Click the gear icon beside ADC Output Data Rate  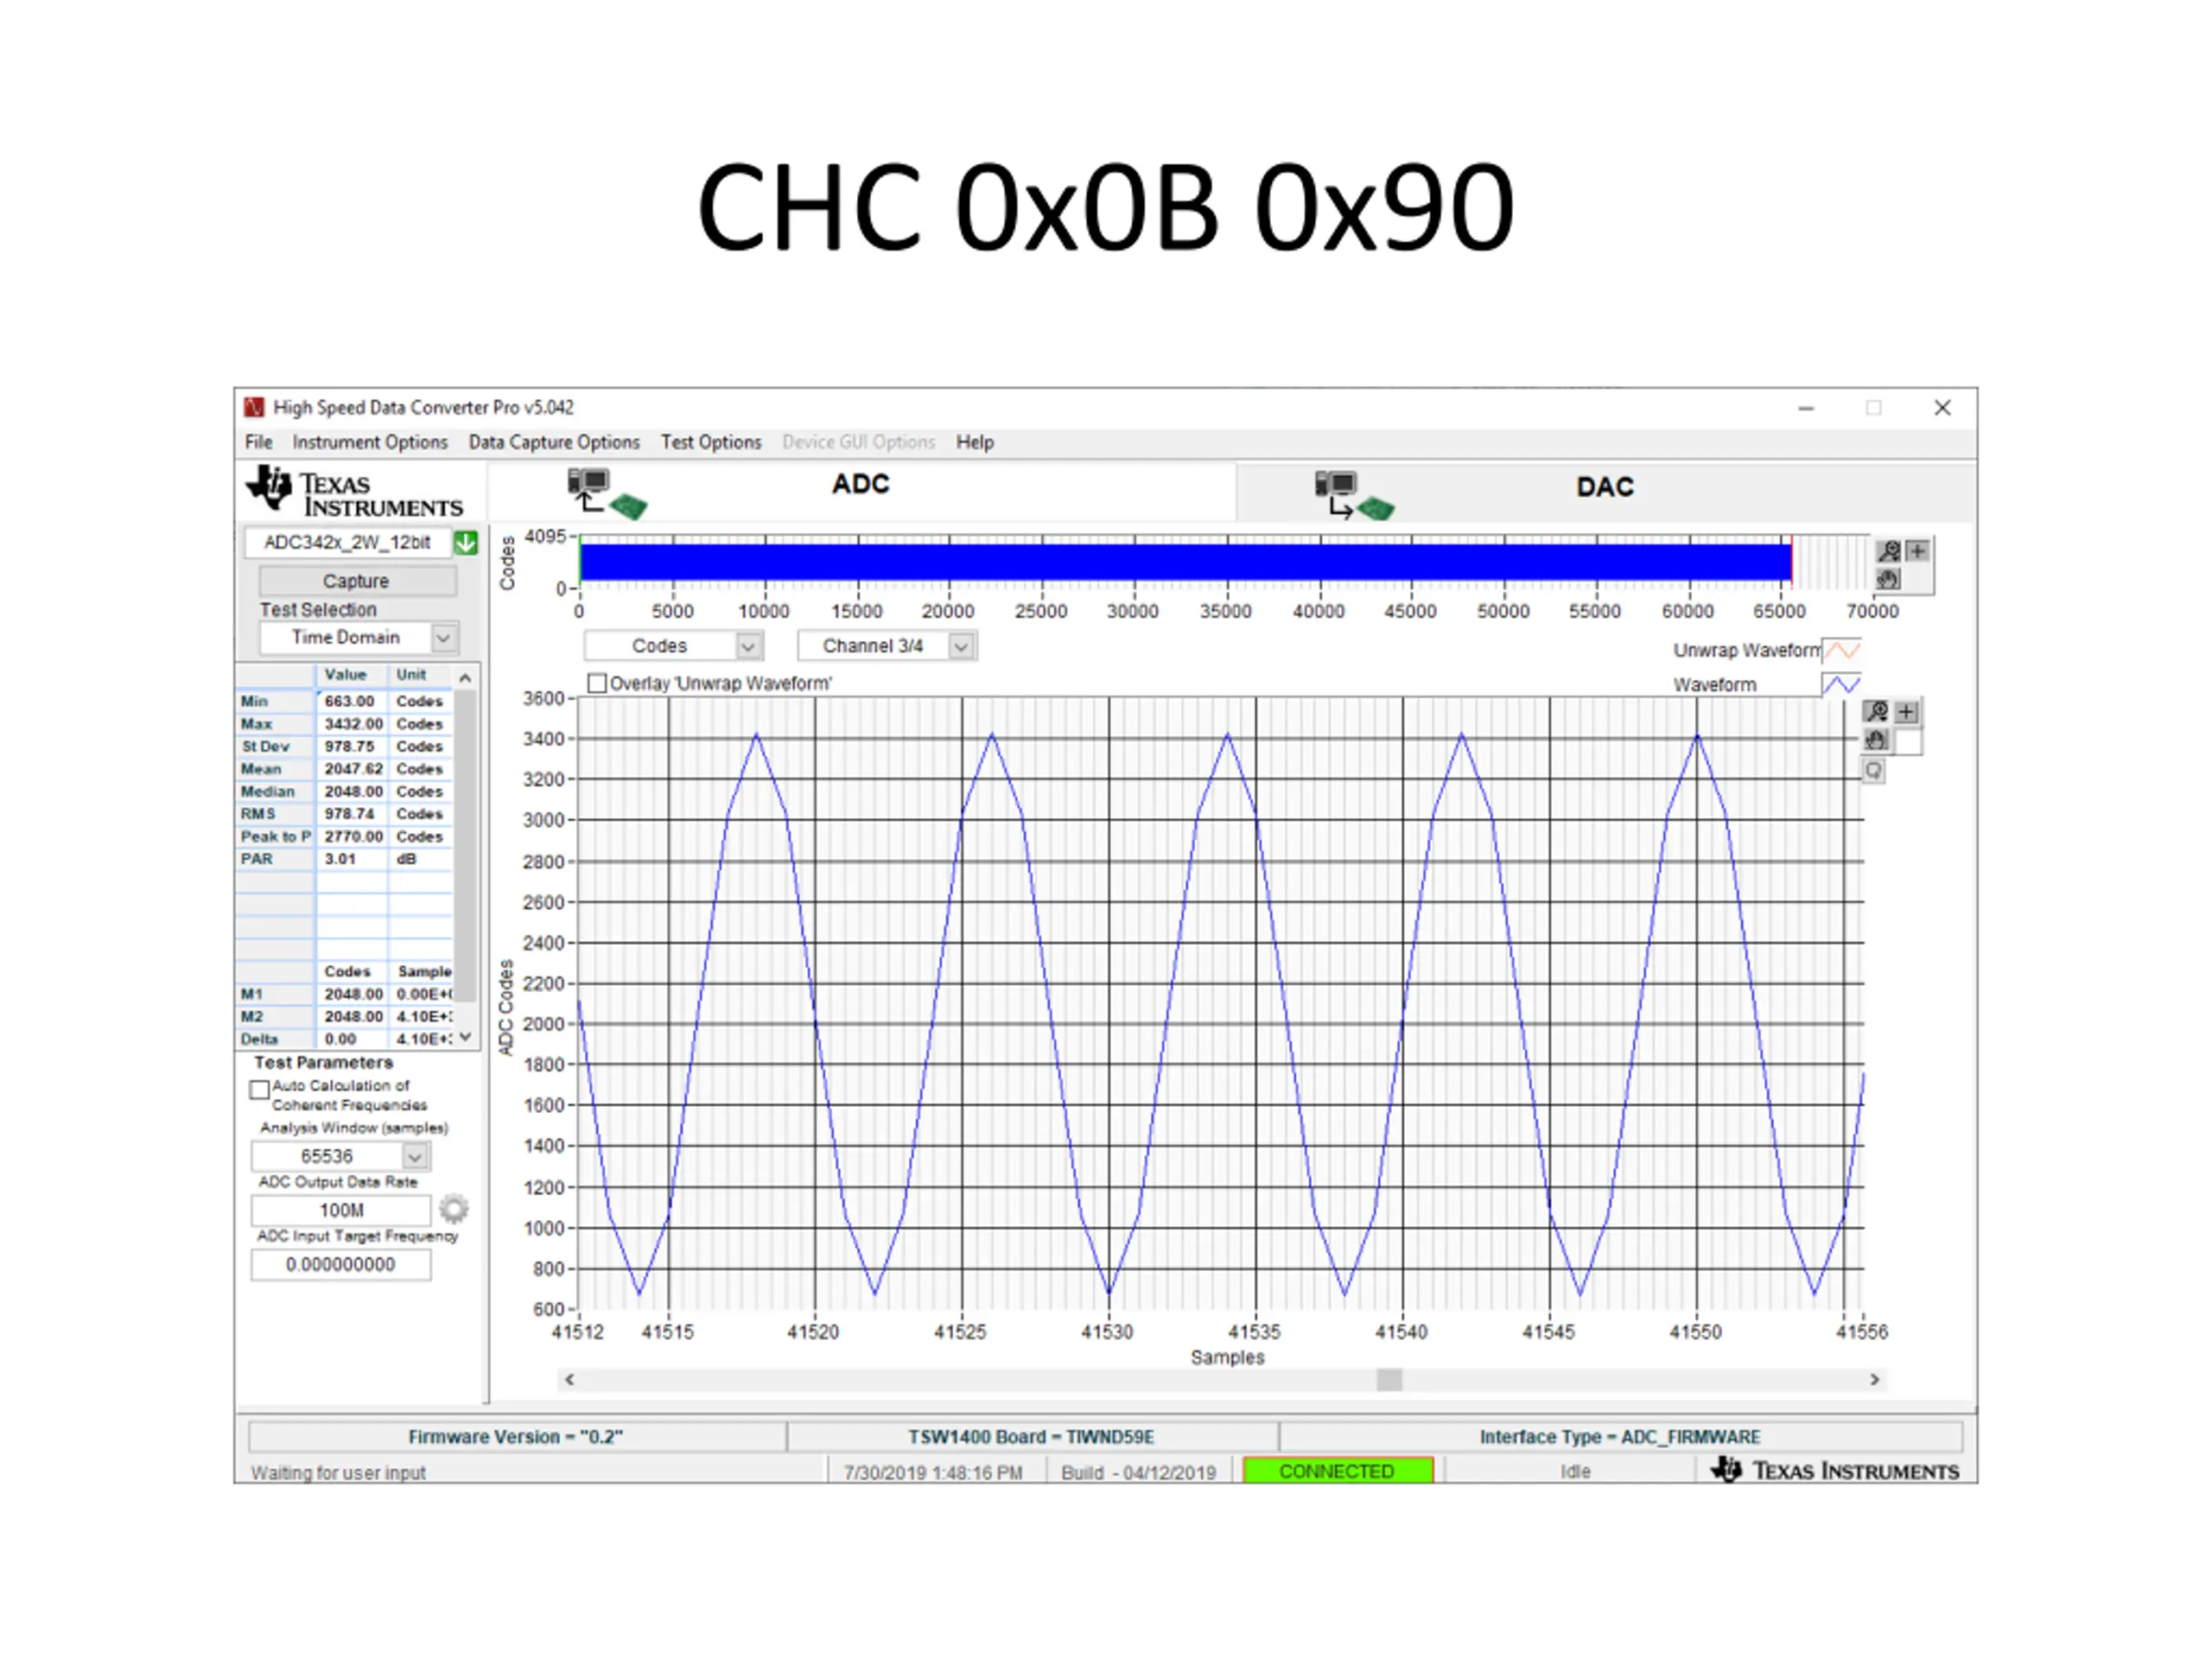454,1209
